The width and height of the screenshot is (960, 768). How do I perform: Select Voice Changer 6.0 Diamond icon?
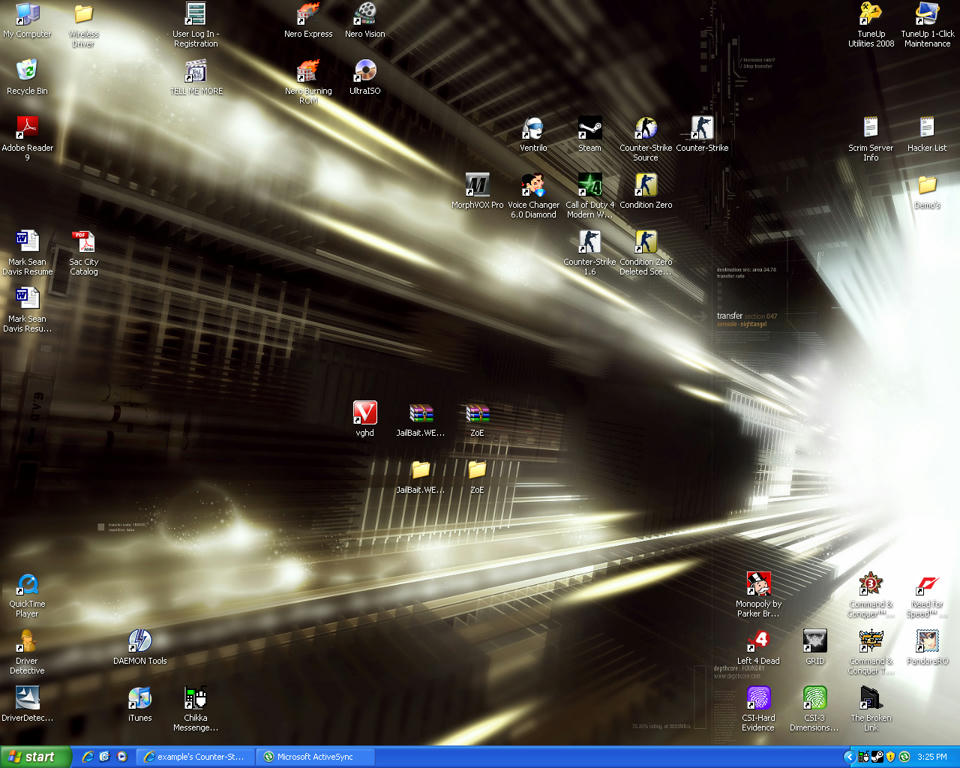(x=533, y=196)
